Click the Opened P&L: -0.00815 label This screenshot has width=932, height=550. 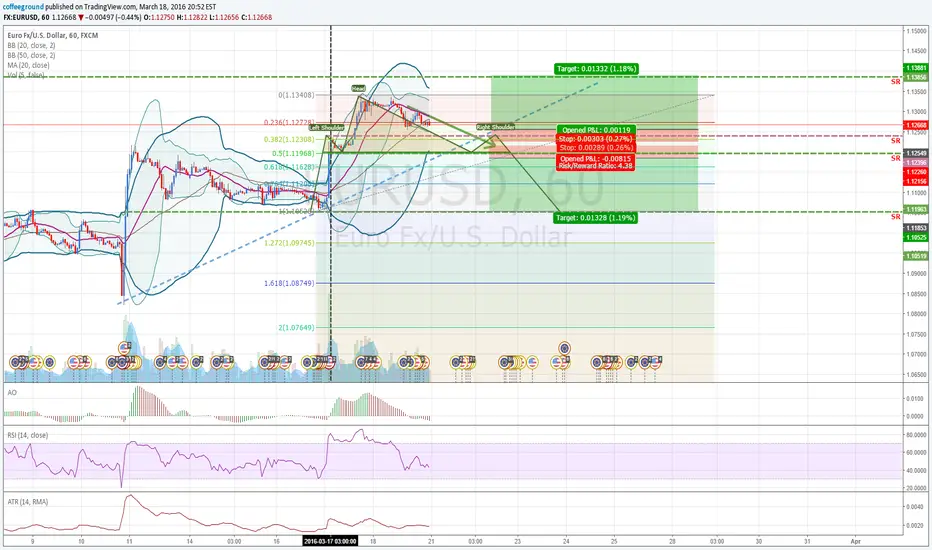[x=596, y=159]
